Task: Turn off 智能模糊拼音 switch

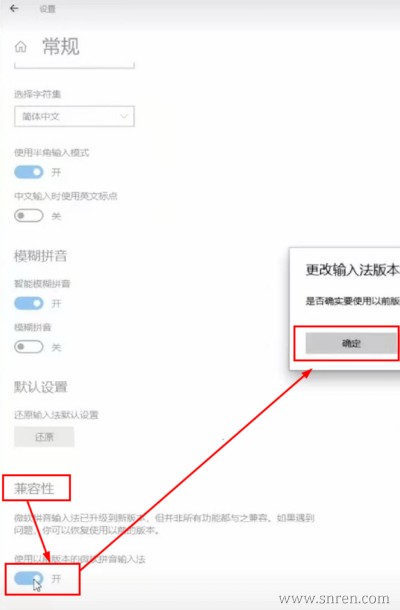Action: click(29, 303)
